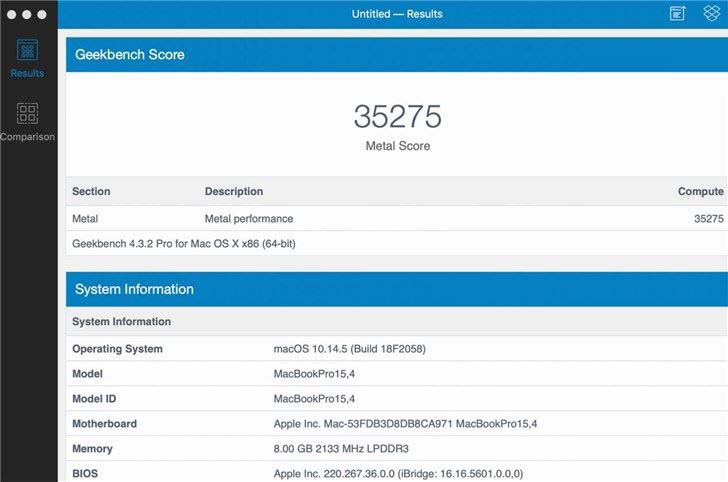Select the macOS 10.14.5 build value
Viewport: 728px width, 482px height.
[350, 349]
